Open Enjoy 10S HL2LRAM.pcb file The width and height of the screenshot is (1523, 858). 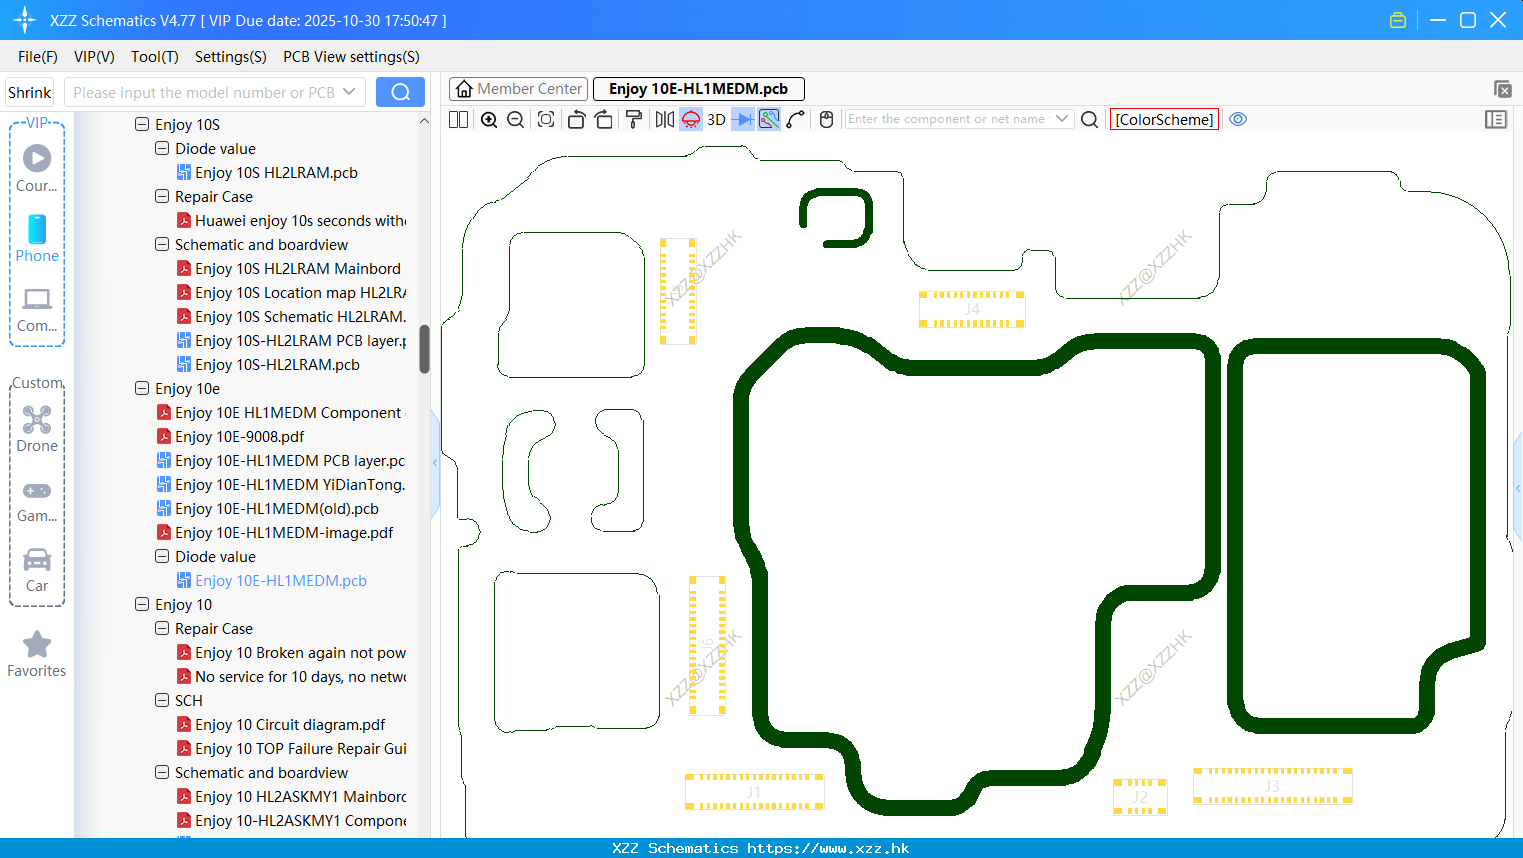point(276,172)
